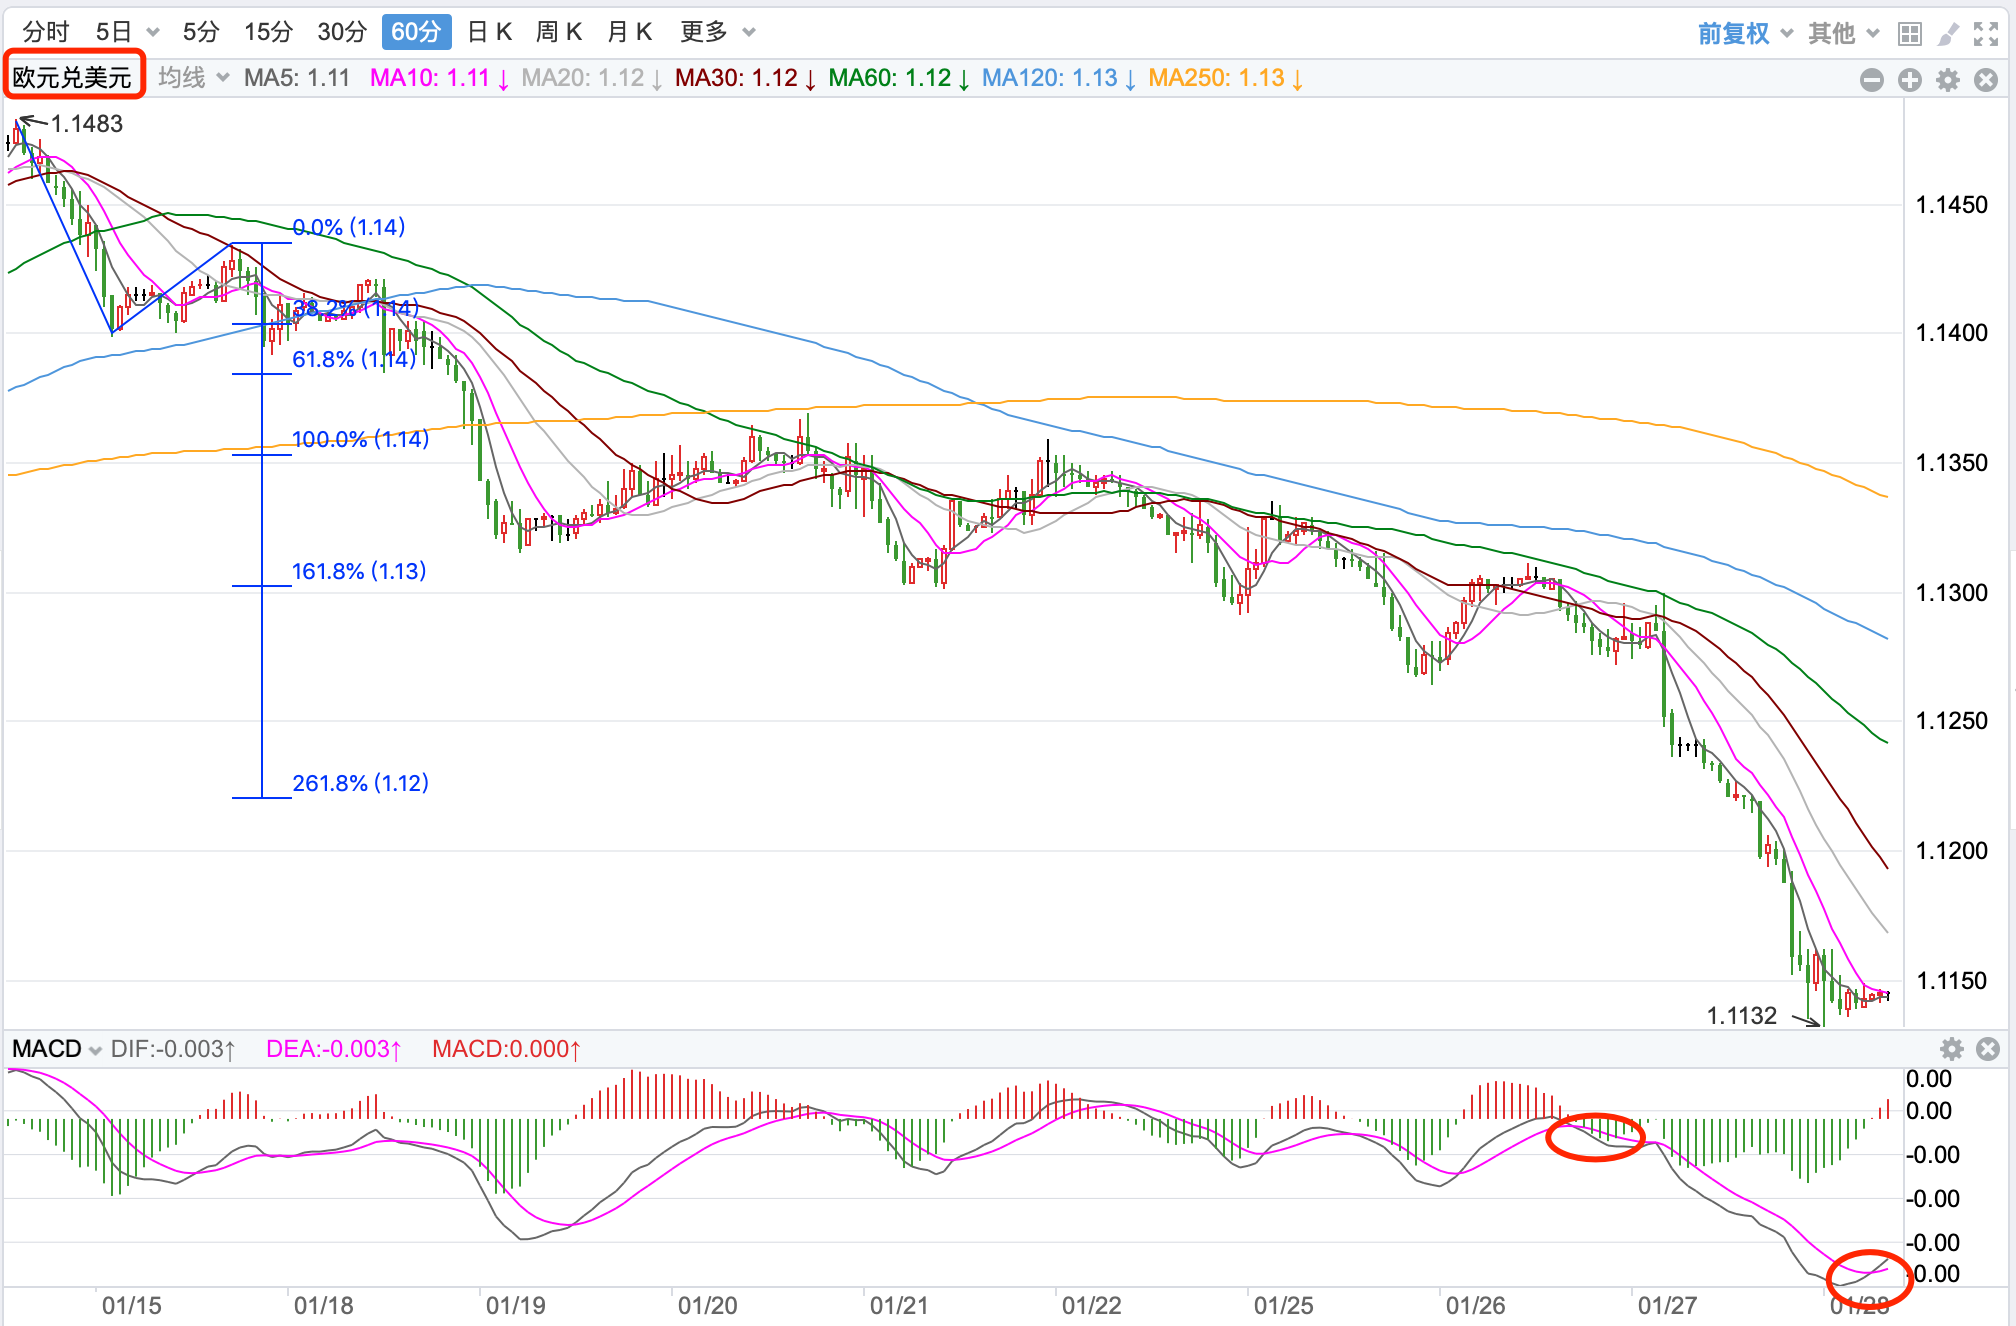Close the MACD indicator panel
Screen dimensions: 2016x1326
coord(1988,1049)
